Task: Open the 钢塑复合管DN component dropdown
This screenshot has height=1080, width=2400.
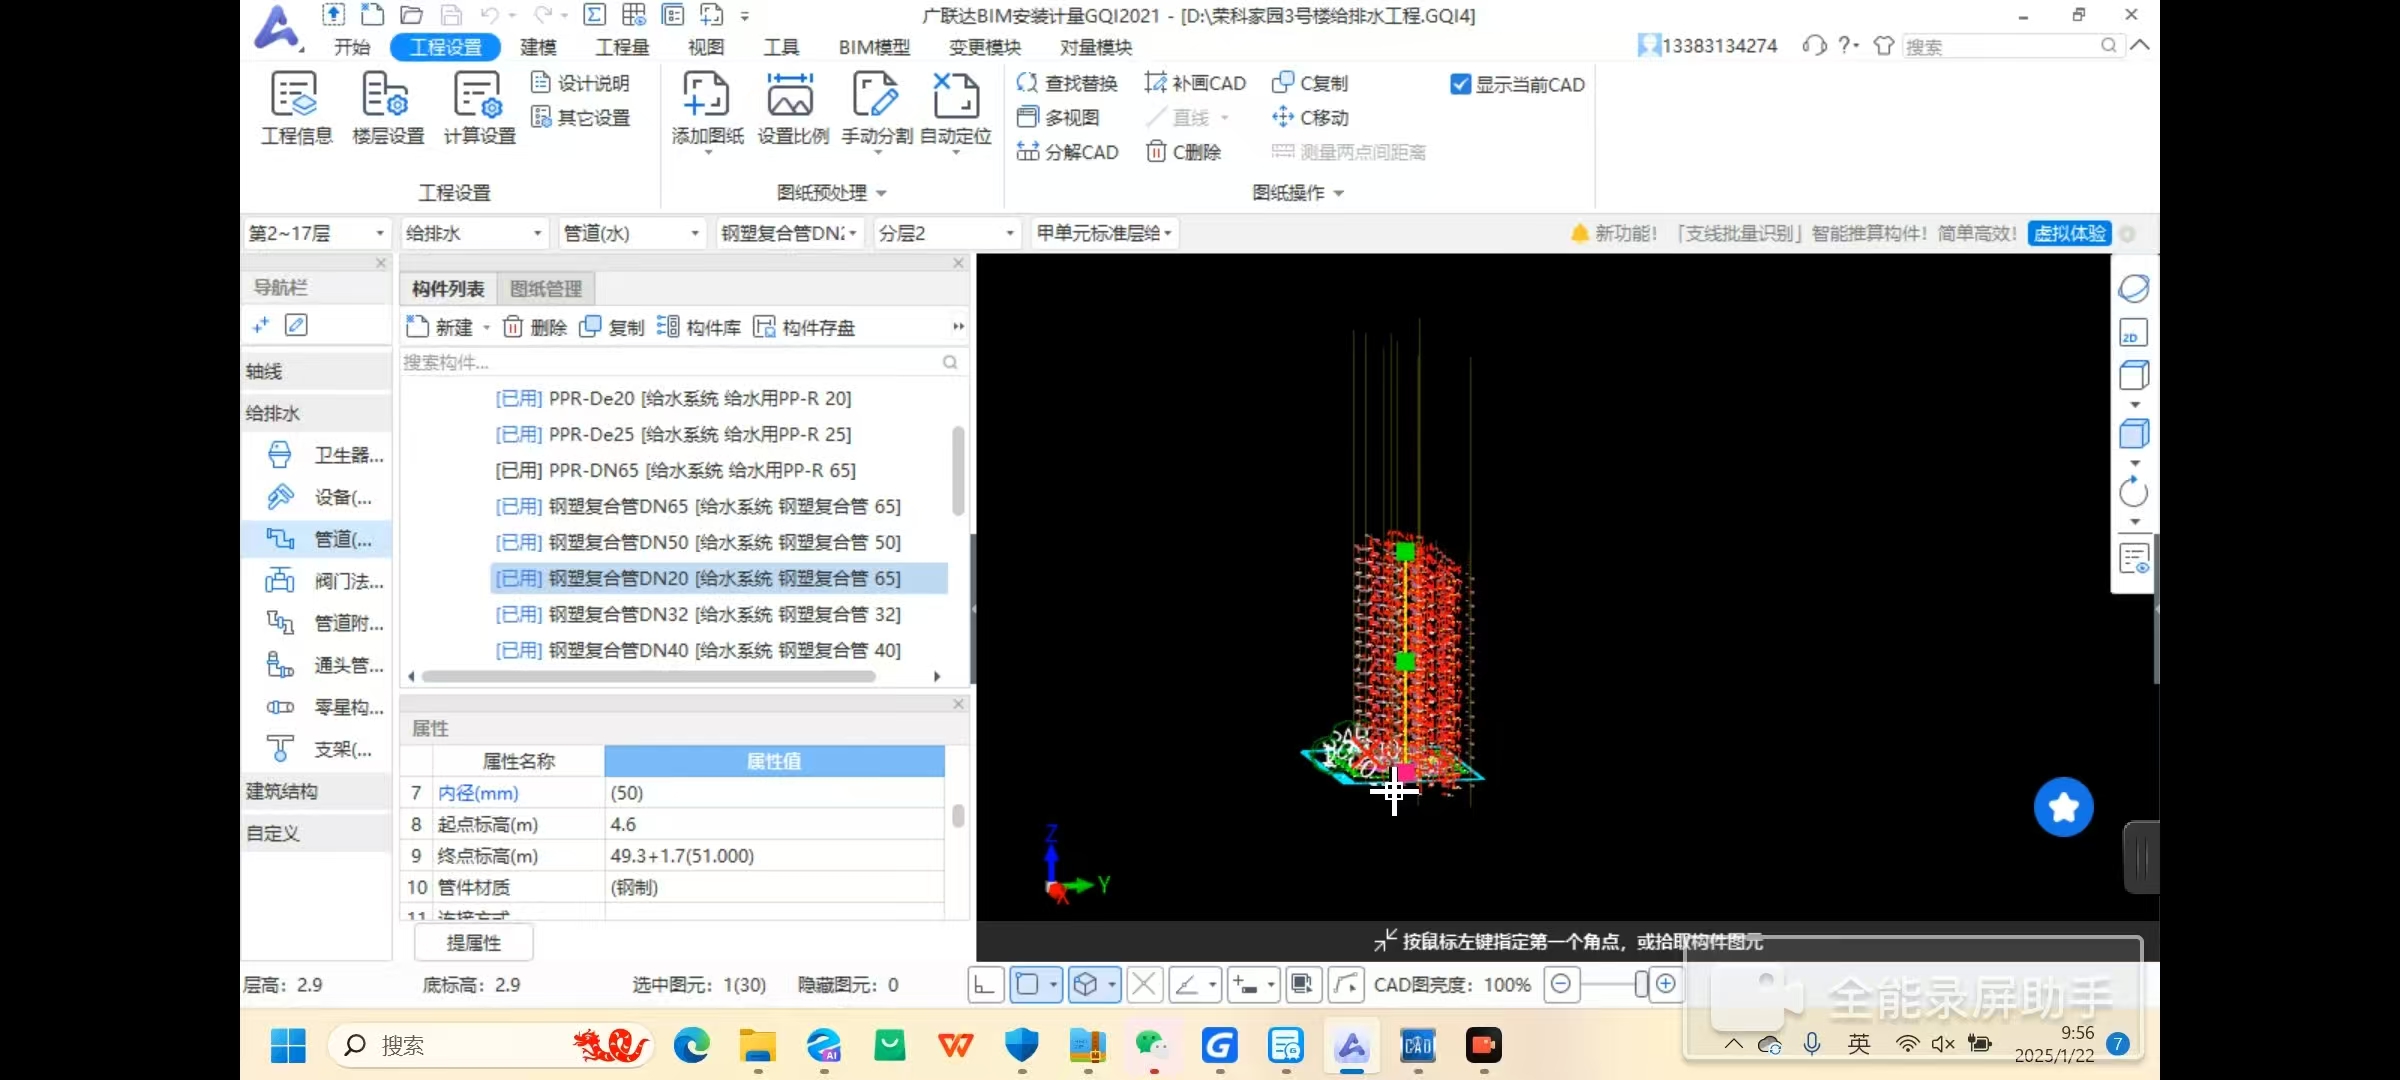Action: coord(790,233)
